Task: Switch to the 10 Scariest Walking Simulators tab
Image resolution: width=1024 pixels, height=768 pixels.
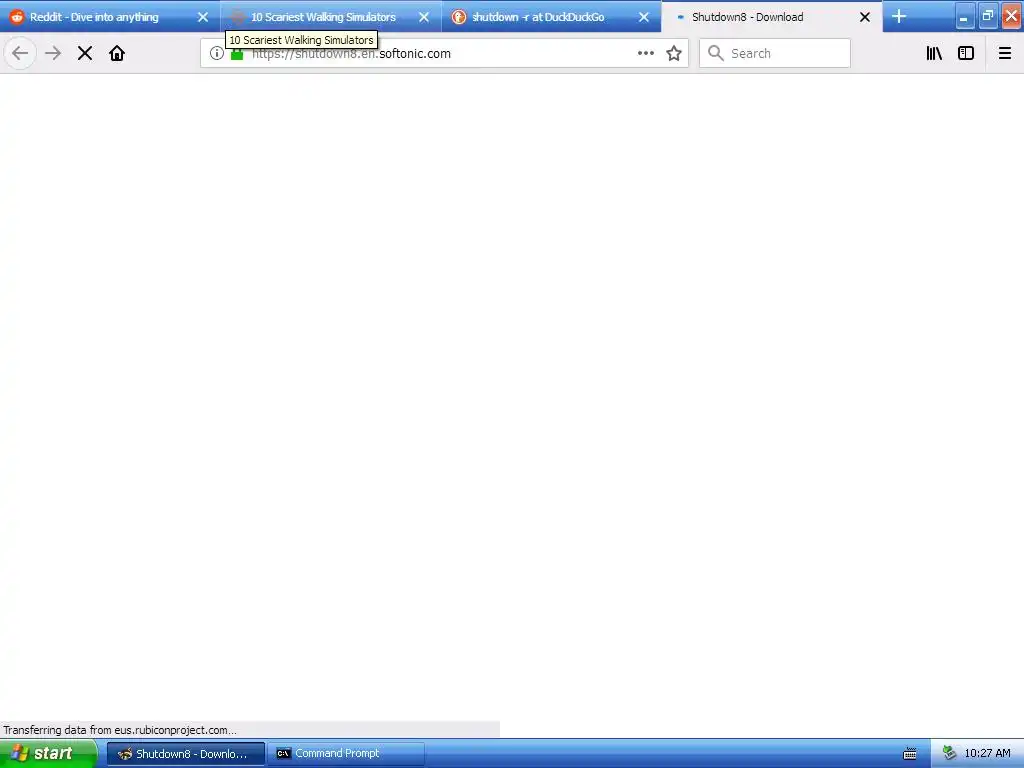Action: 330,16
